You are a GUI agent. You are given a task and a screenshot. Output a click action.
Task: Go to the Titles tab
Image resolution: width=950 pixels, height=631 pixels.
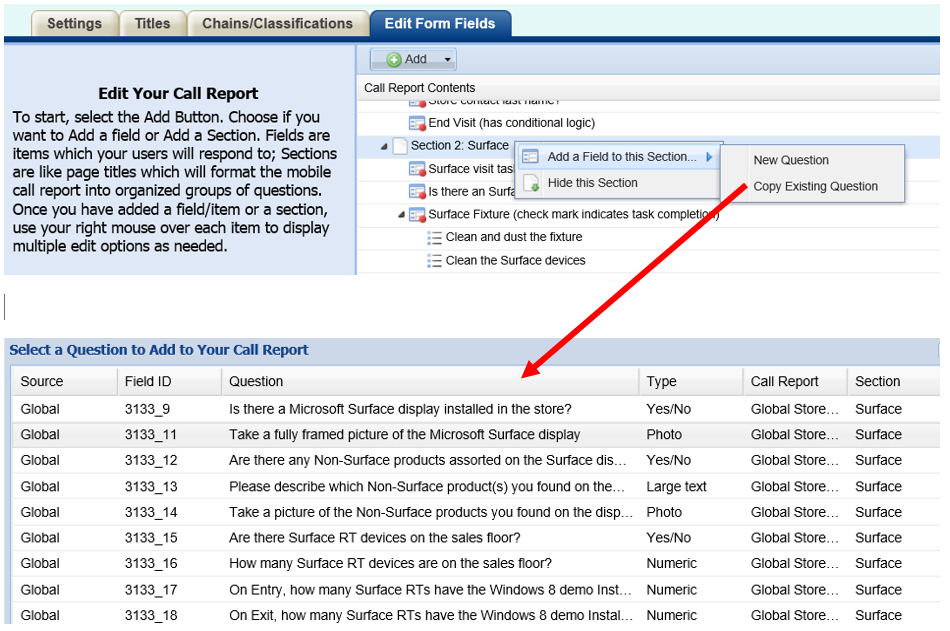pyautogui.click(x=152, y=24)
